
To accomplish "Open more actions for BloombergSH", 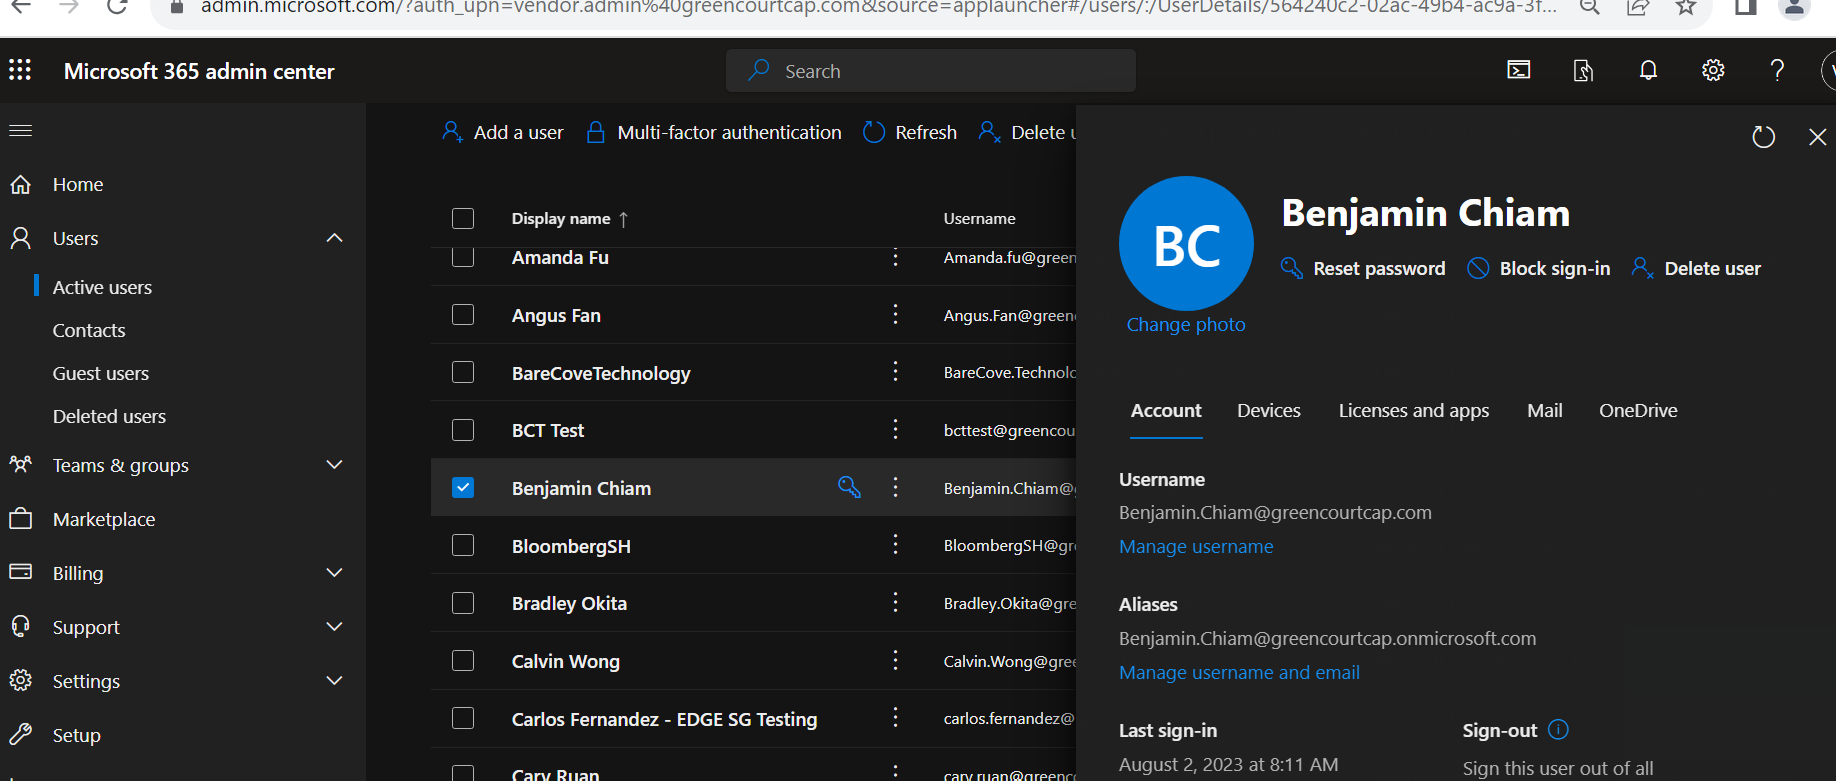I will (x=895, y=545).
